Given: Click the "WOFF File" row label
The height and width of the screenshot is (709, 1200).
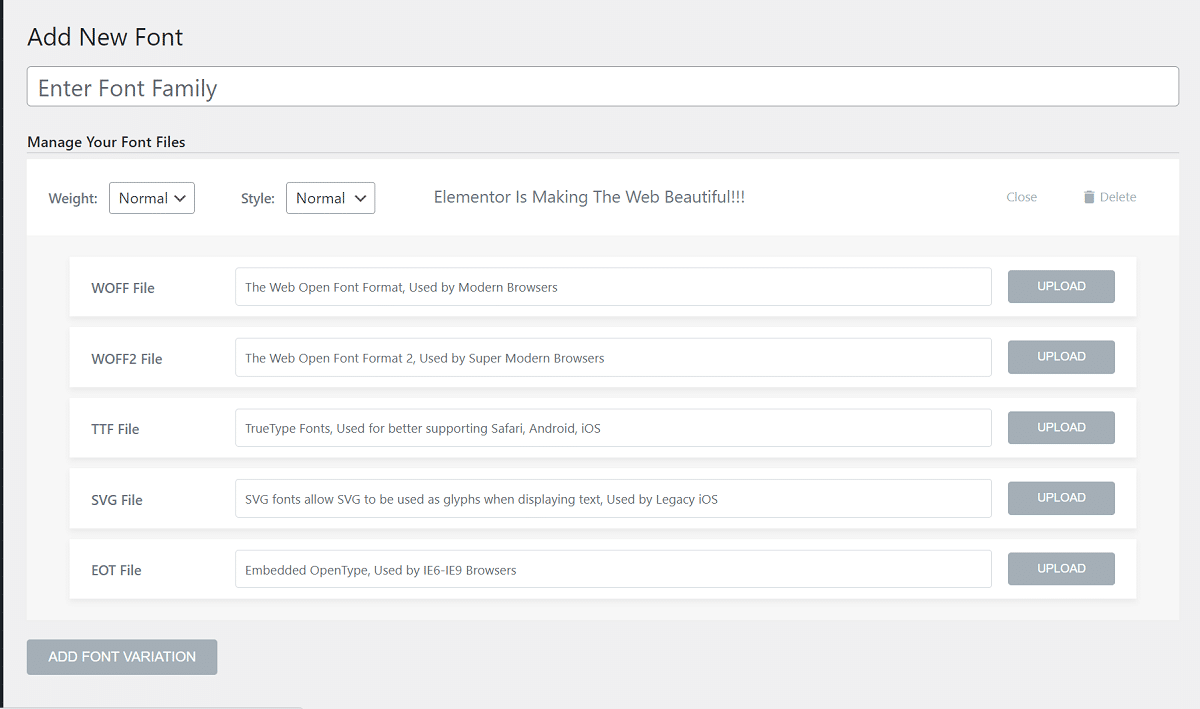Looking at the screenshot, I should coord(123,288).
